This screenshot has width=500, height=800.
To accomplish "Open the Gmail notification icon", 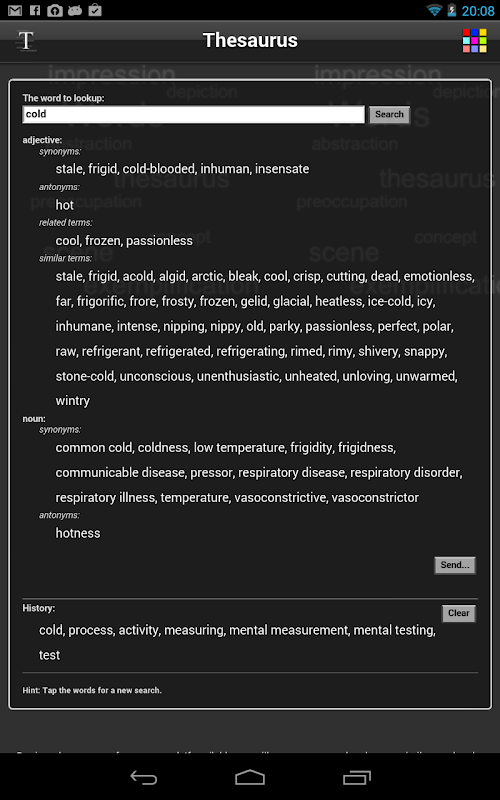I will (15, 10).
